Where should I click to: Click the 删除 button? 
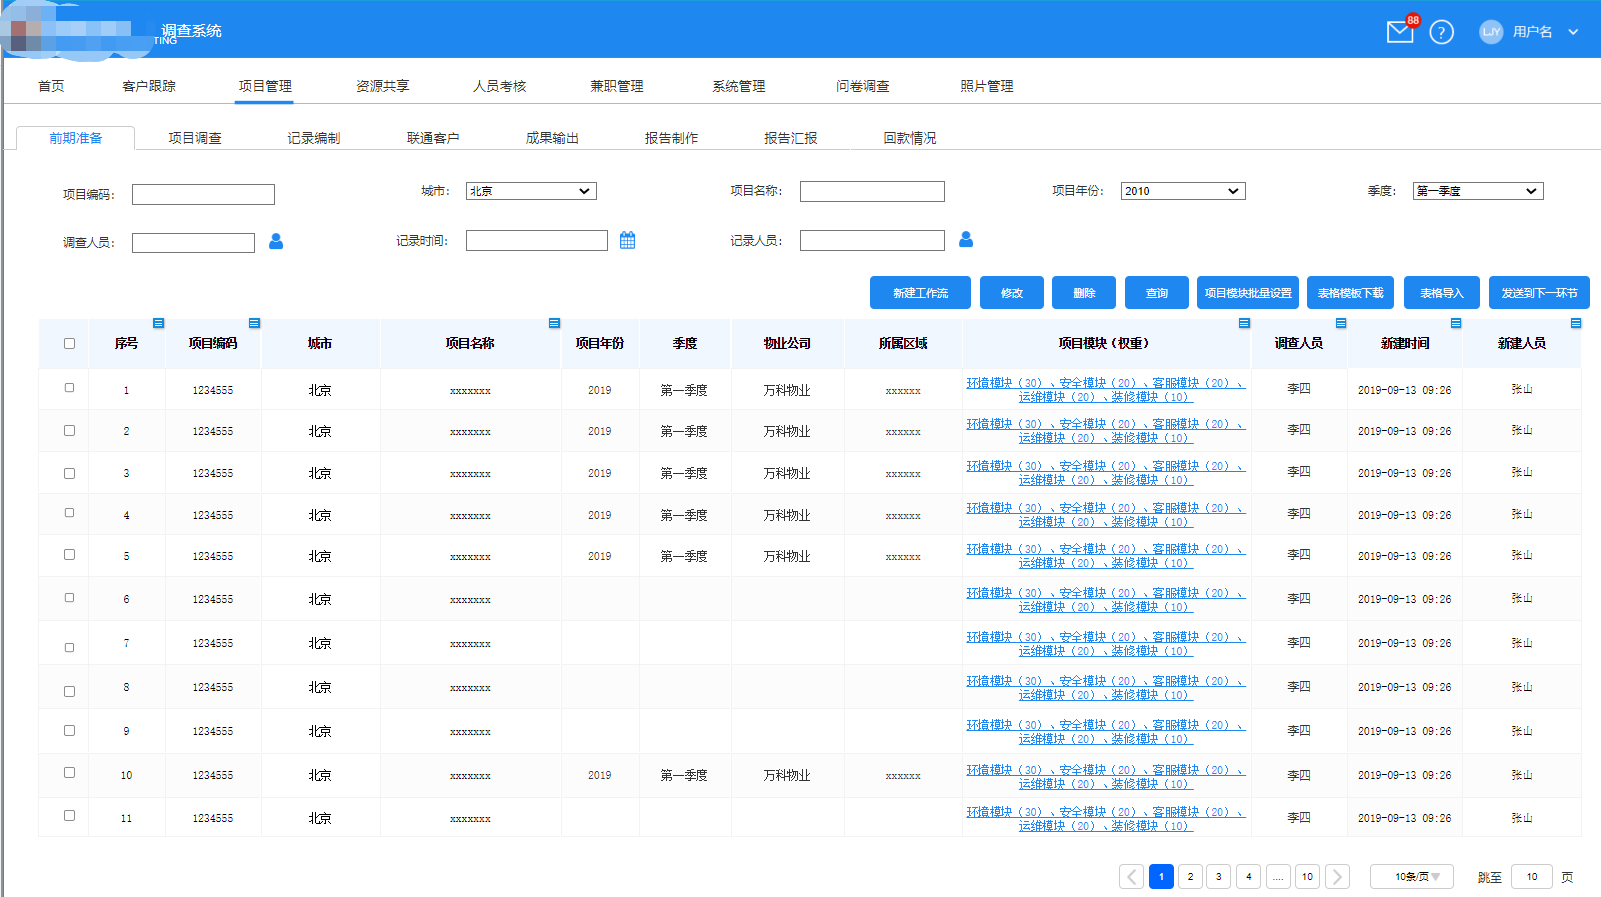tap(1084, 293)
